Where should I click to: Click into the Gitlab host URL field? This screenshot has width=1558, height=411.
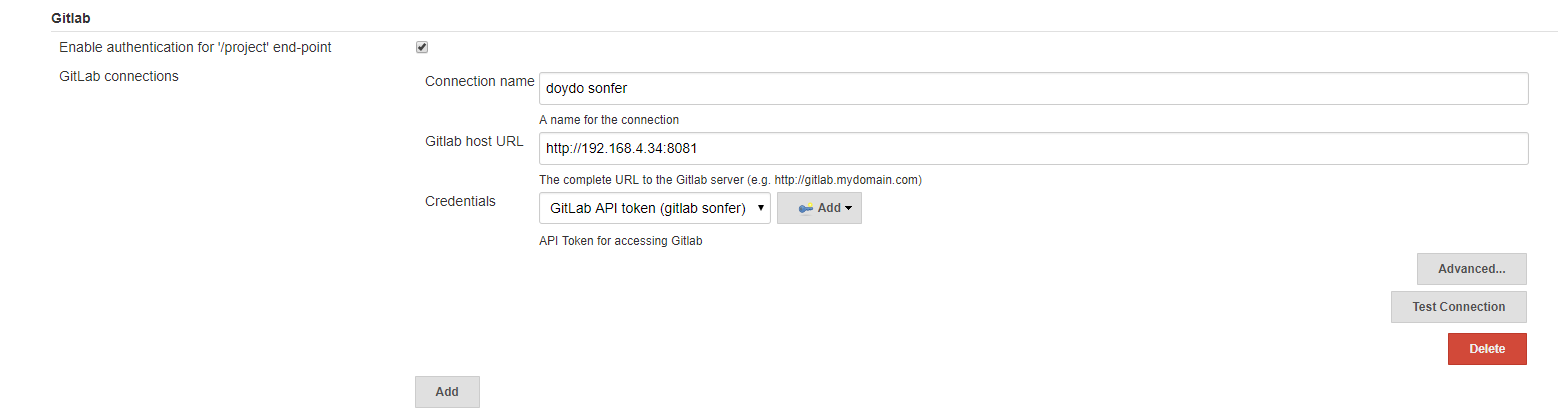[1034, 148]
